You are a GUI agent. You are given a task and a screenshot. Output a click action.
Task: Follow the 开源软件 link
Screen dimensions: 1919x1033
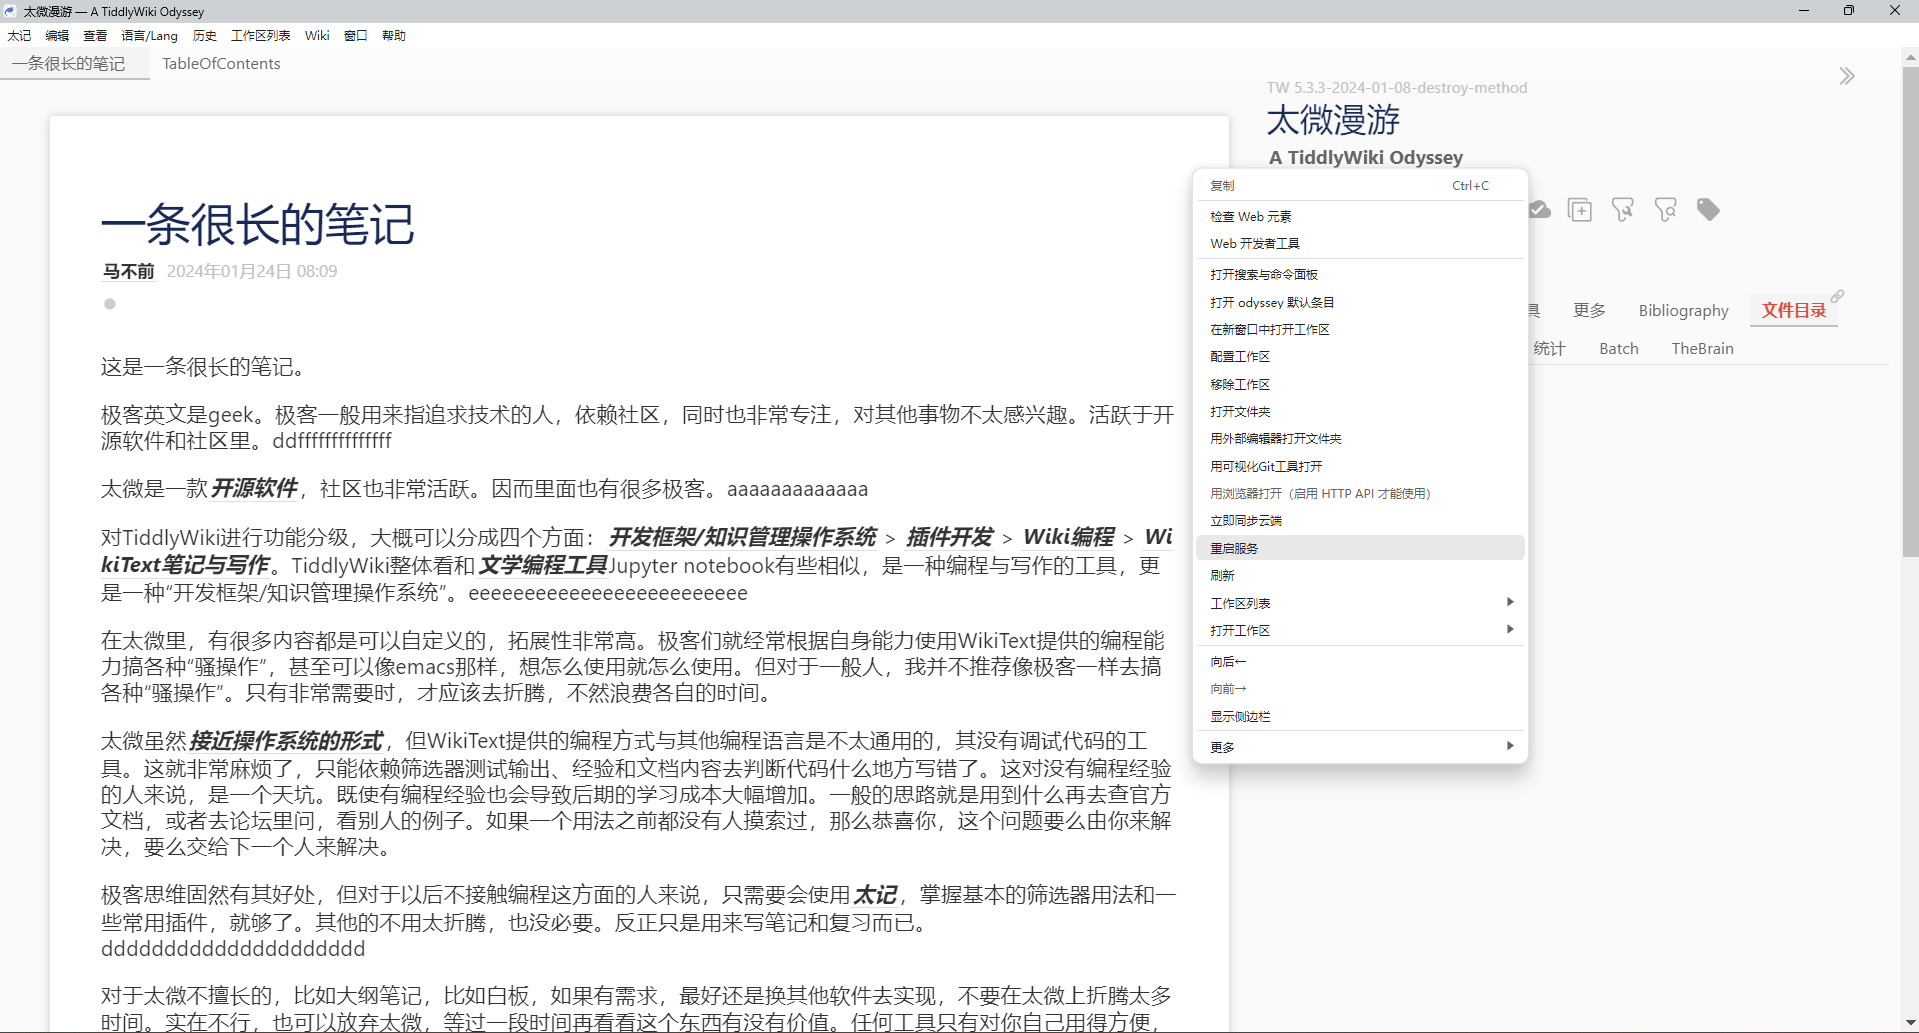[x=254, y=488]
